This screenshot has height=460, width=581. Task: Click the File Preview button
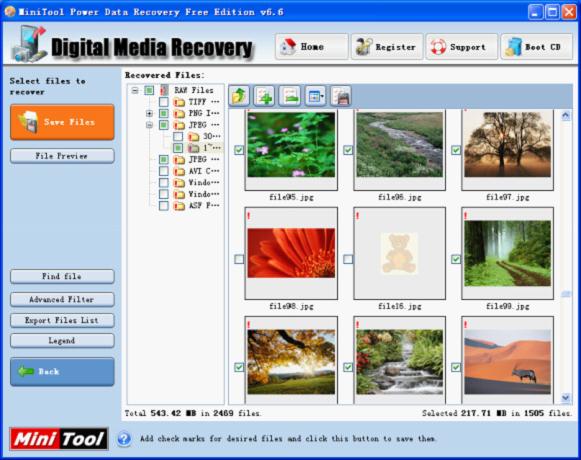click(x=62, y=156)
